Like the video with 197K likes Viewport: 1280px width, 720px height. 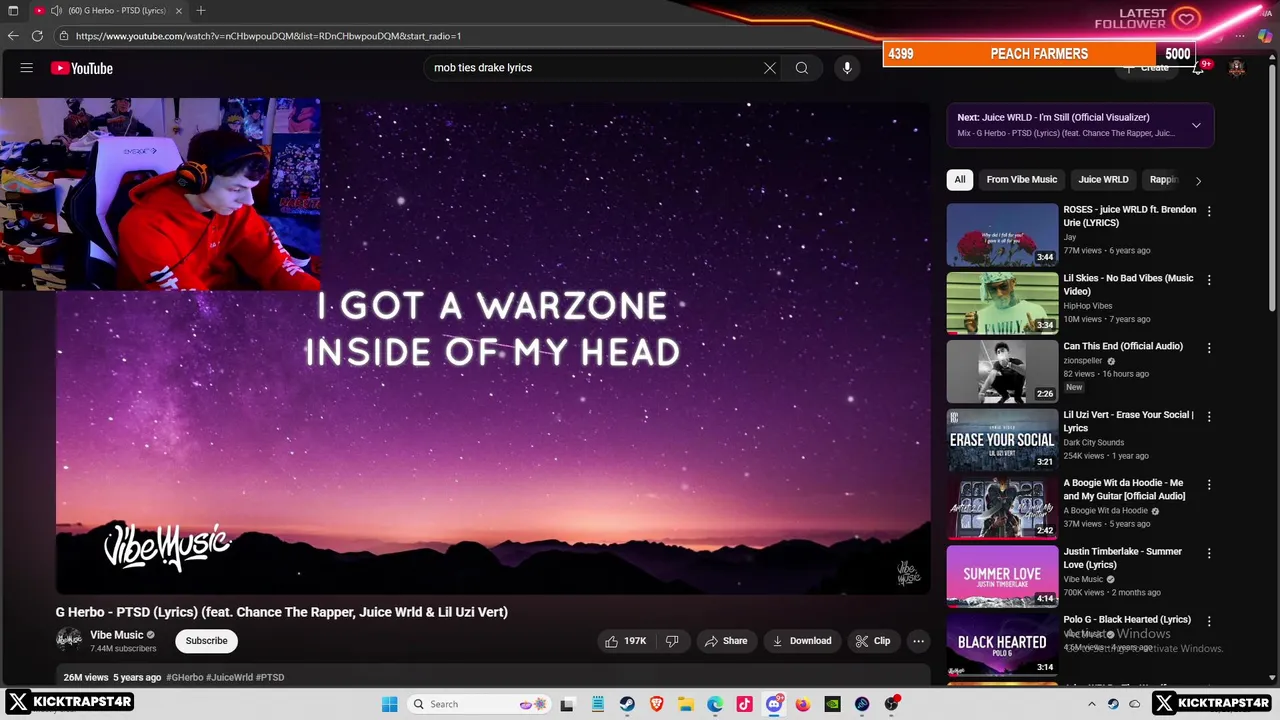[625, 641]
